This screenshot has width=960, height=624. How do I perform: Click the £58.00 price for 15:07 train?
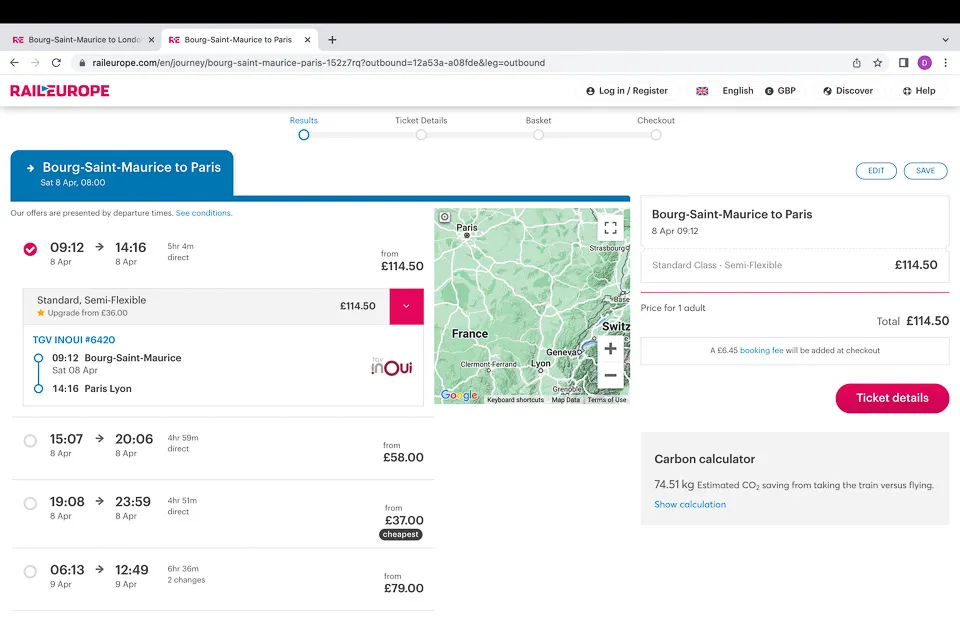tap(403, 457)
